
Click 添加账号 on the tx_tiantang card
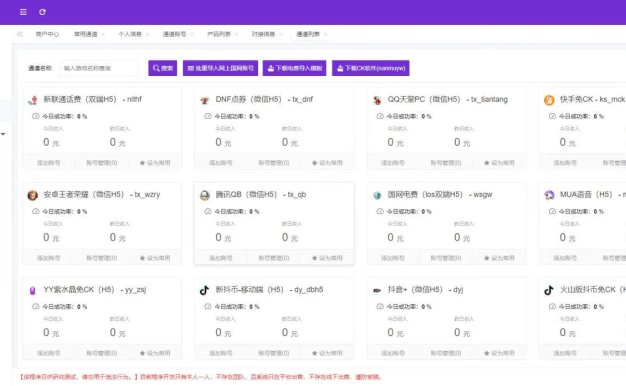(393, 163)
